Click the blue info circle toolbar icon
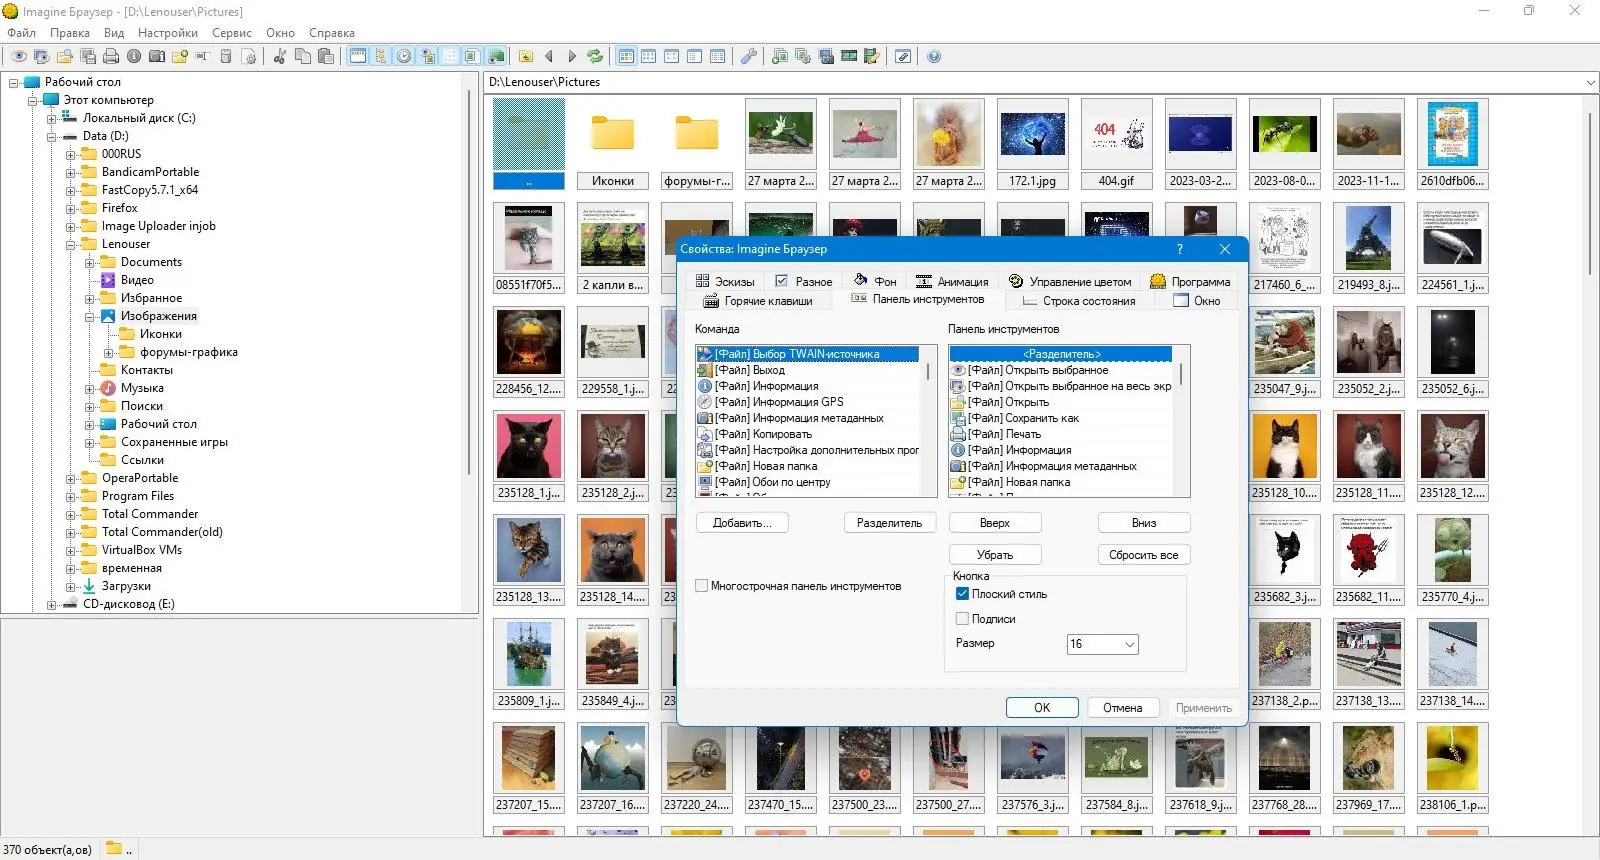 click(x=134, y=57)
